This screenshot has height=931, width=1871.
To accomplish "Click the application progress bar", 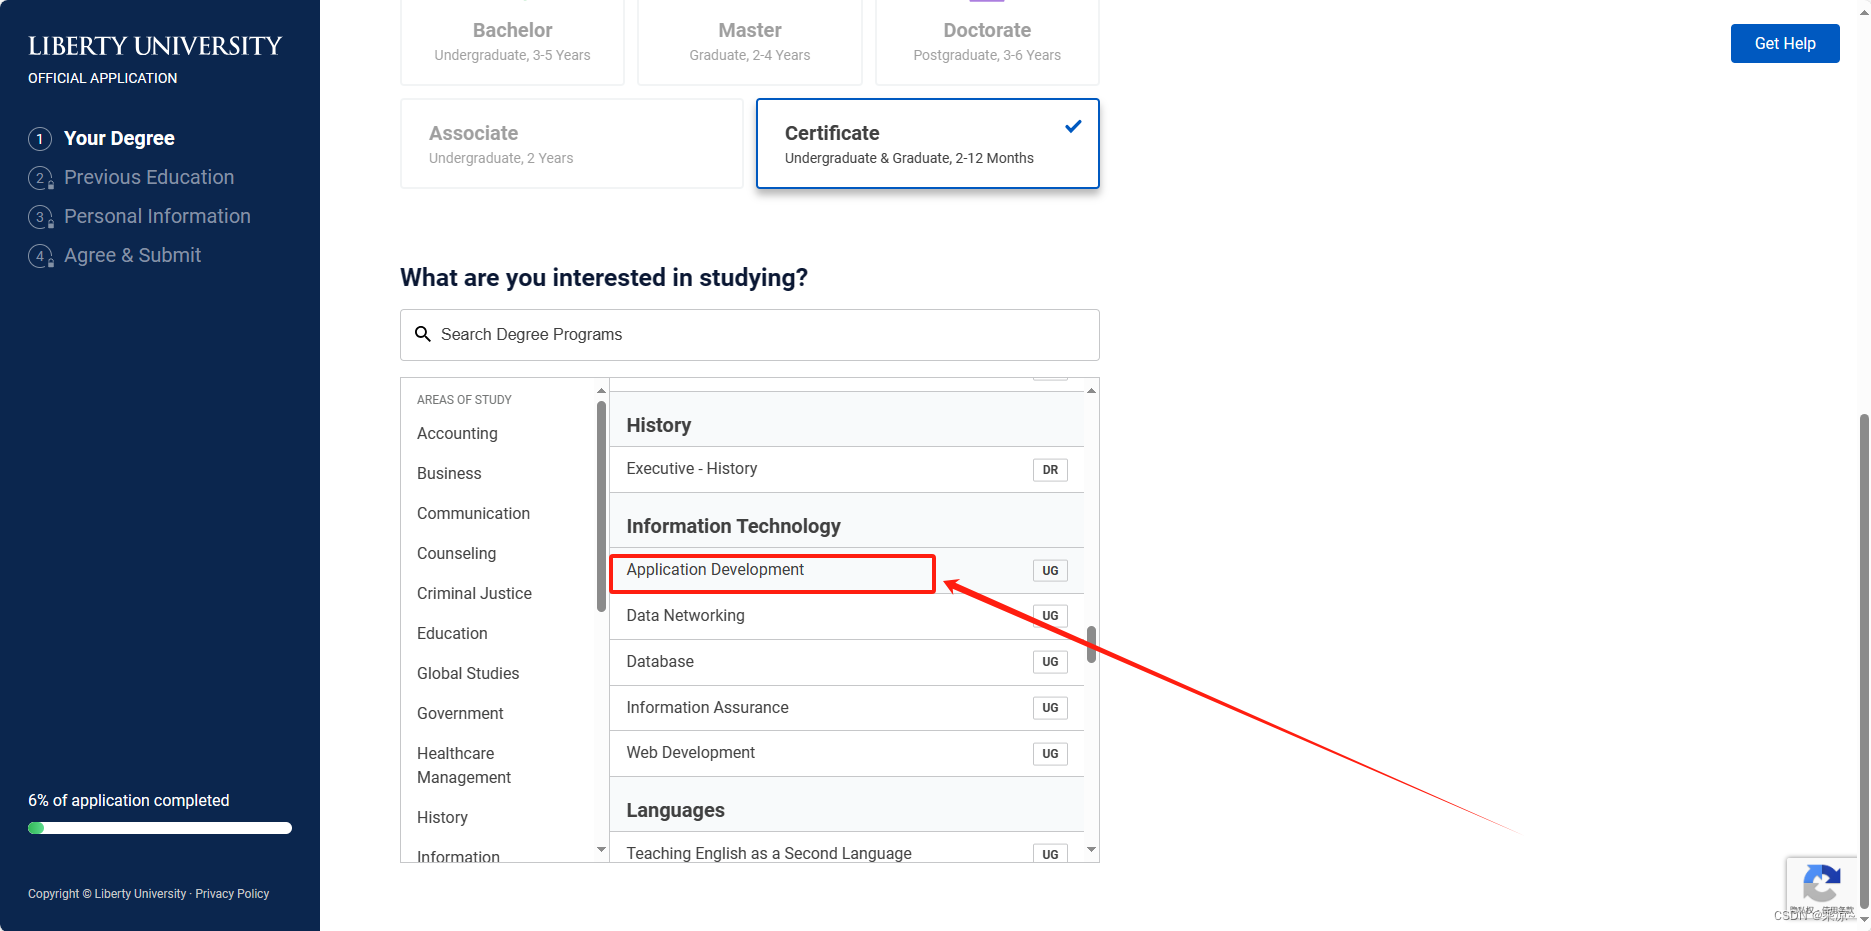I will [160, 828].
